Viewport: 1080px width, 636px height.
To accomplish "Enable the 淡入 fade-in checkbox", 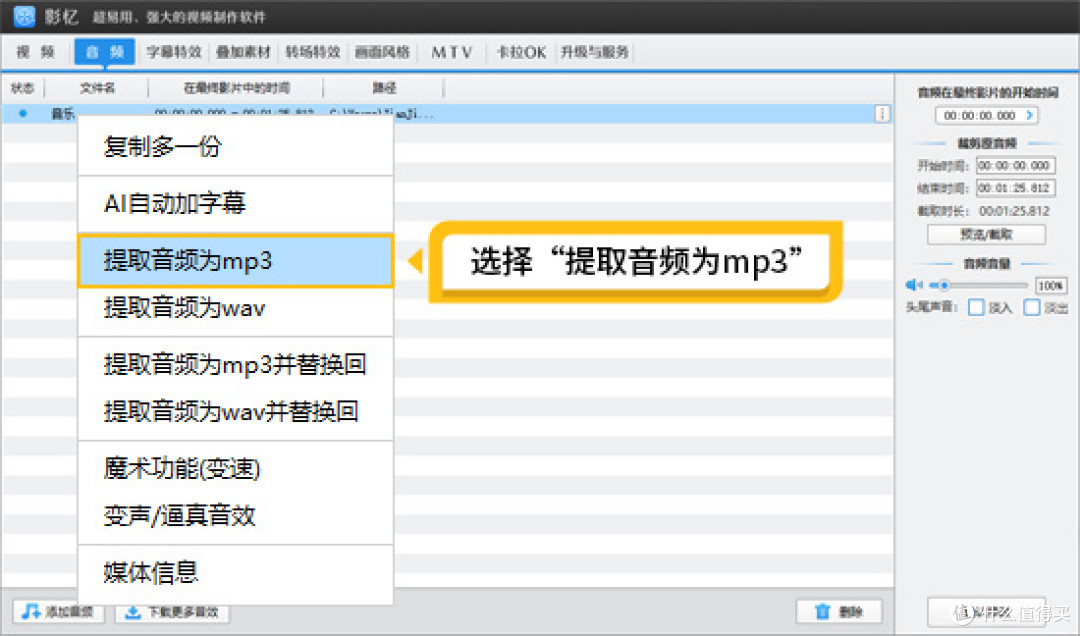I will click(976, 307).
